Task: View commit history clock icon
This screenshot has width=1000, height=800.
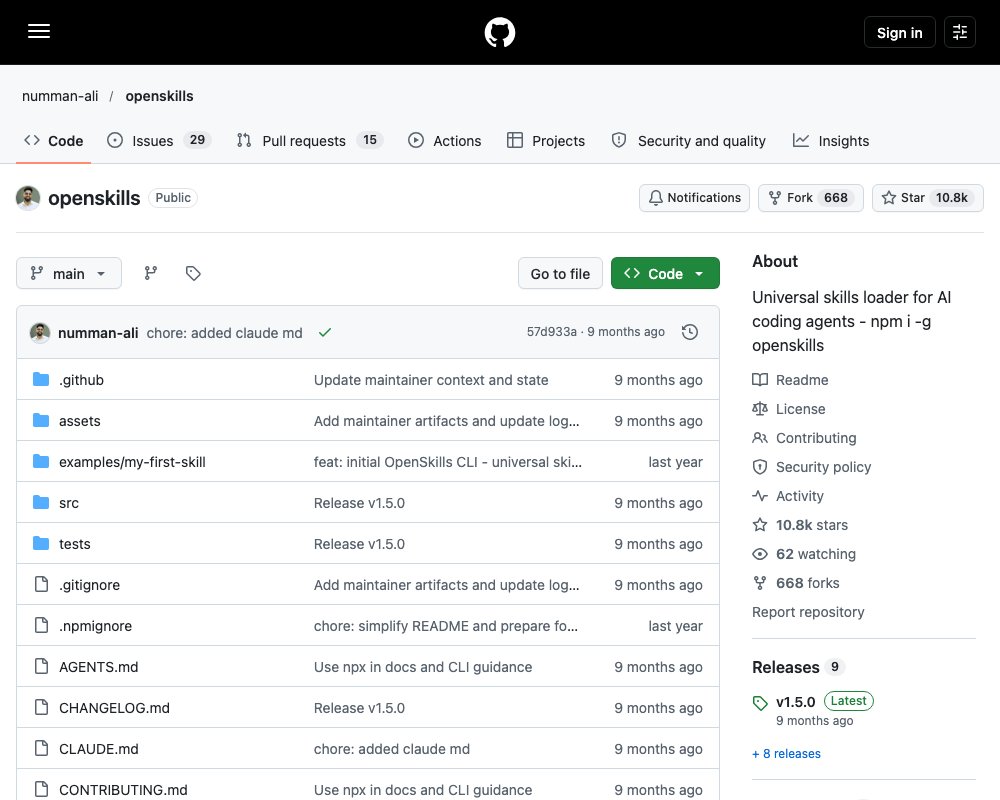Action: pos(689,332)
